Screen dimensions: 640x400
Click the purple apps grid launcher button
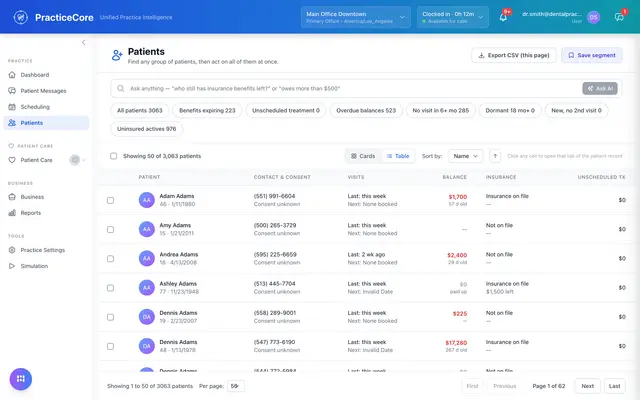pyautogui.click(x=21, y=379)
